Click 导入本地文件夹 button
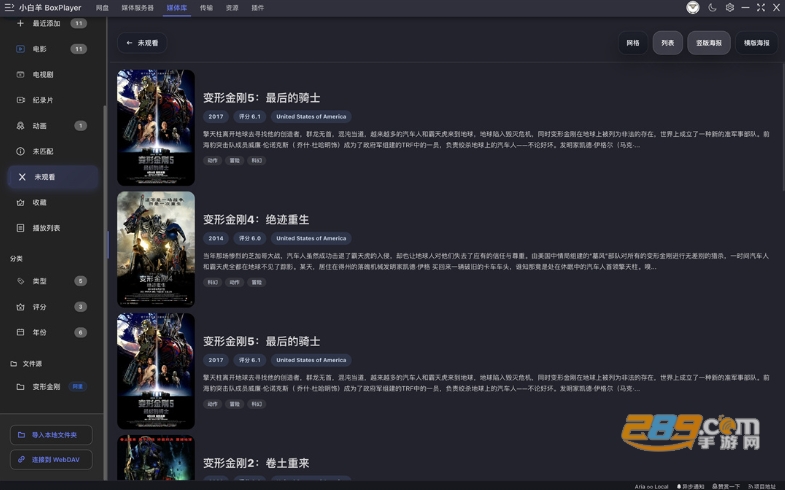785x490 pixels. point(51,435)
